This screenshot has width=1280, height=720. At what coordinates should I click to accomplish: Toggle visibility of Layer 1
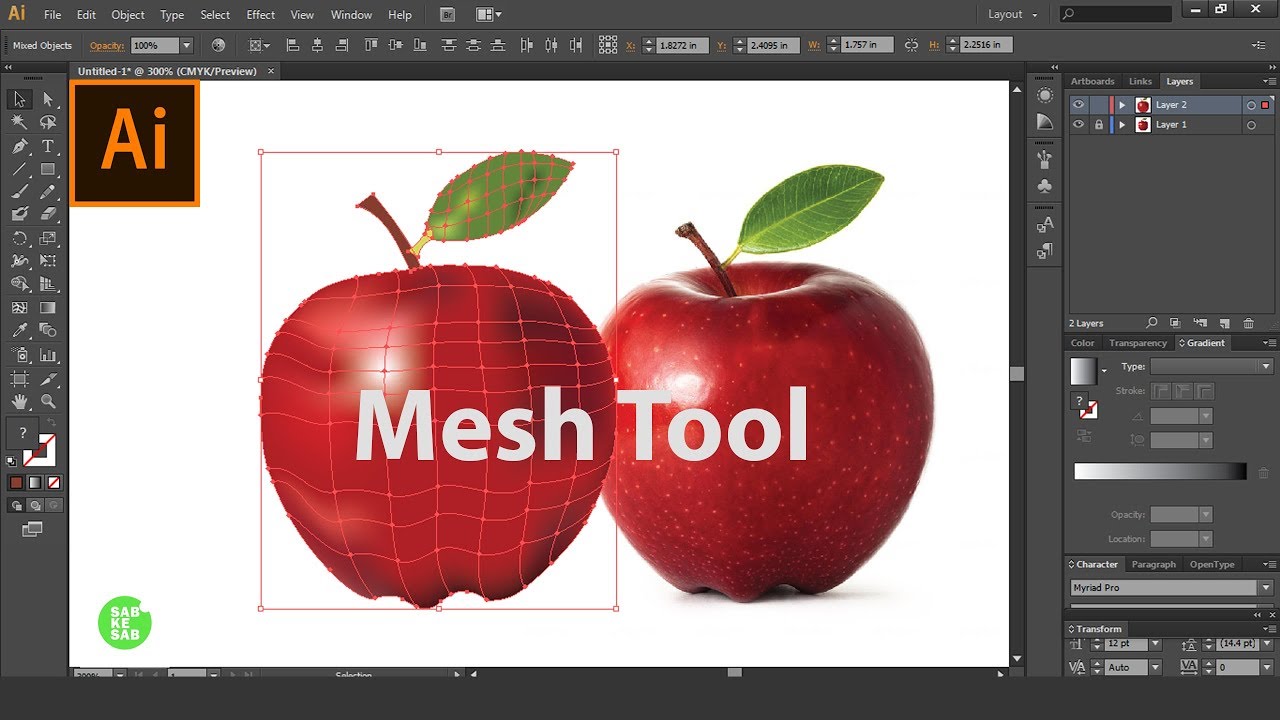pos(1078,125)
